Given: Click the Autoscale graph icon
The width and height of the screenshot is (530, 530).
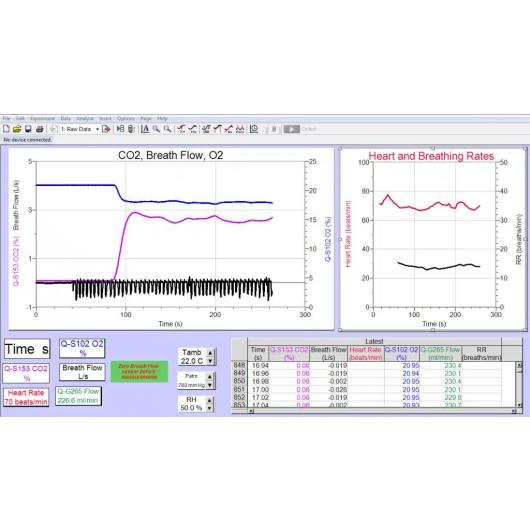Looking at the screenshot, I should pyautogui.click(x=145, y=129).
